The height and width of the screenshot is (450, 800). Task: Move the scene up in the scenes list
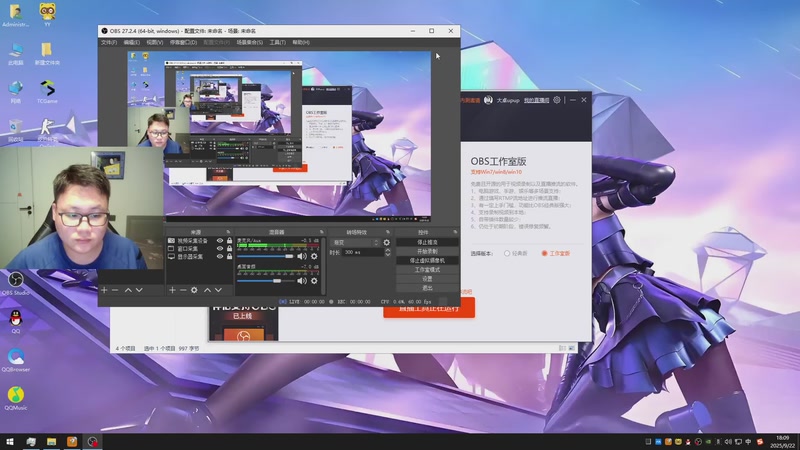(x=128, y=290)
